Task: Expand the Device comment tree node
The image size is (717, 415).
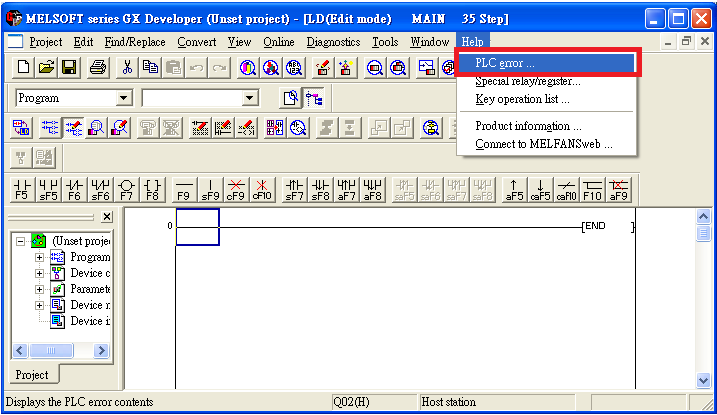Action: 39,273
